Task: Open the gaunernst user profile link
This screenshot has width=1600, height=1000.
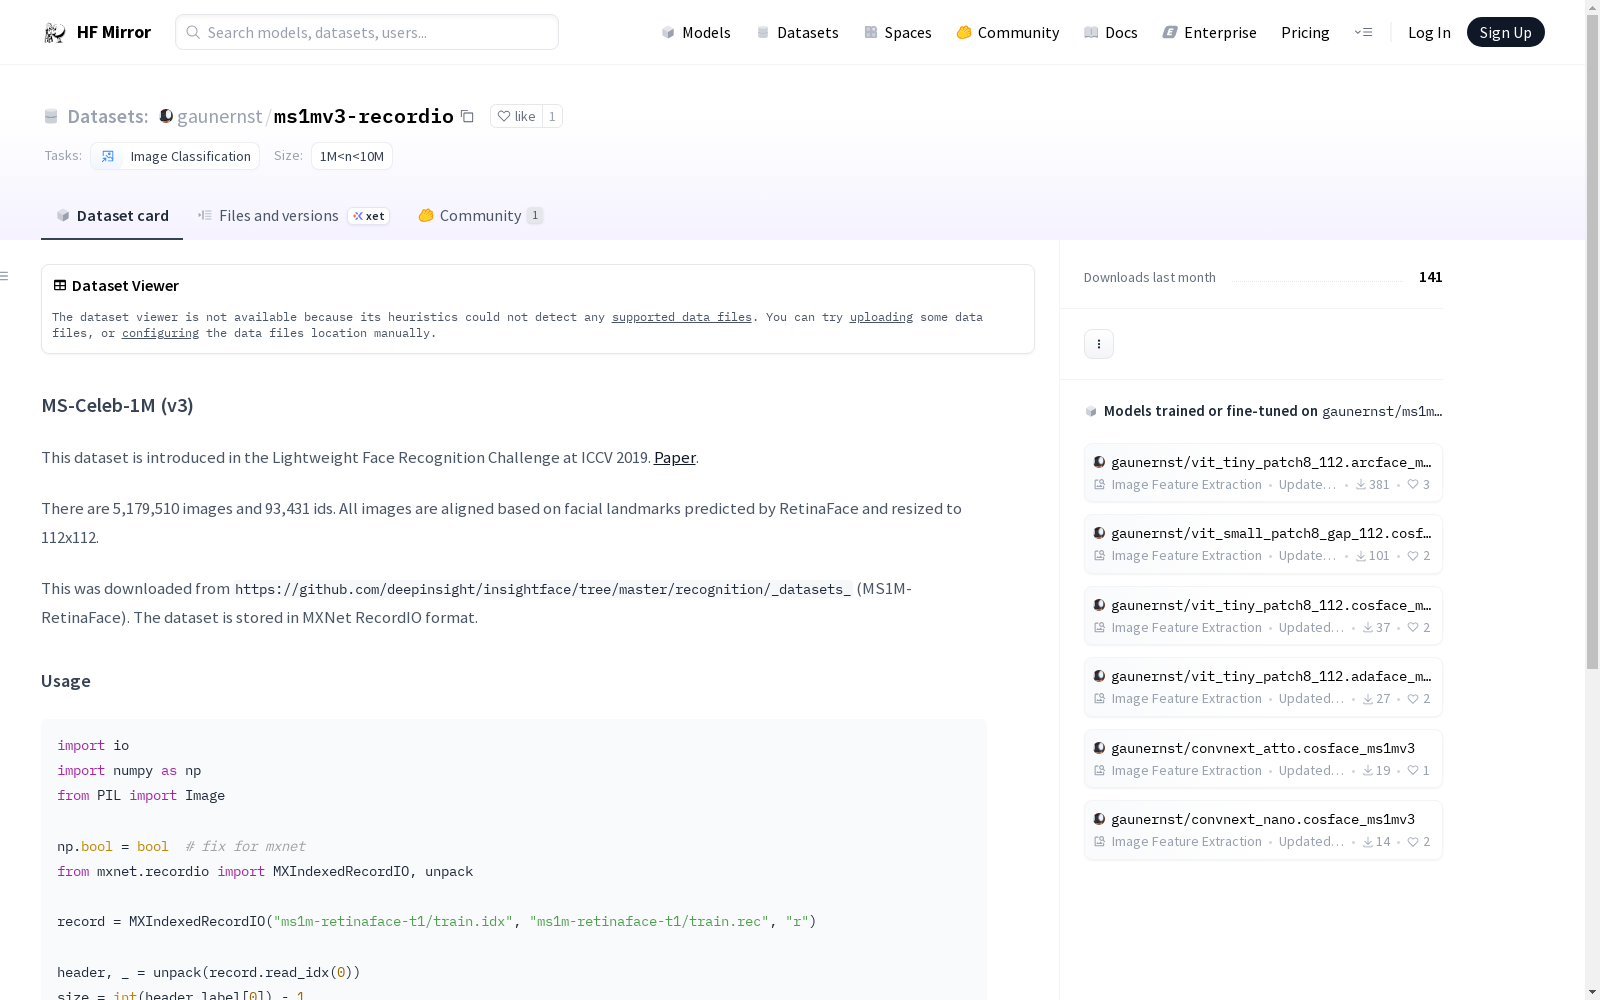Action: tap(219, 116)
